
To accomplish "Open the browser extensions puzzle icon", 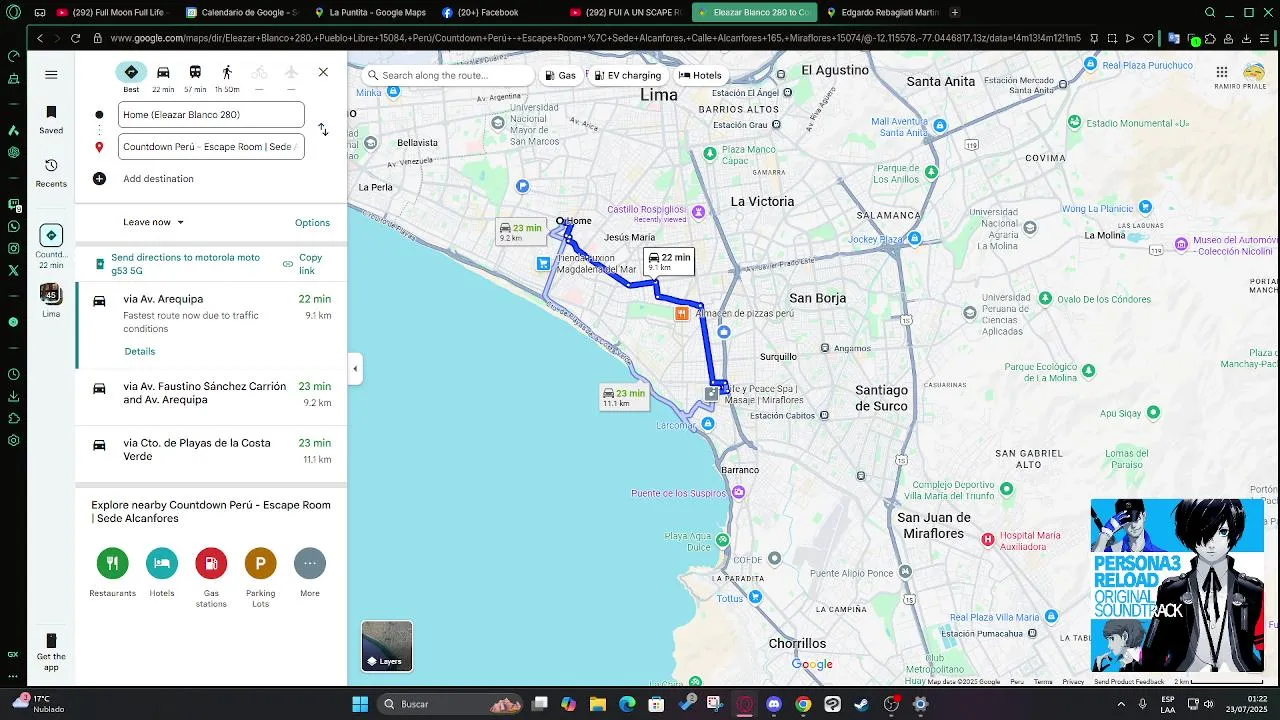I will pos(1210,38).
